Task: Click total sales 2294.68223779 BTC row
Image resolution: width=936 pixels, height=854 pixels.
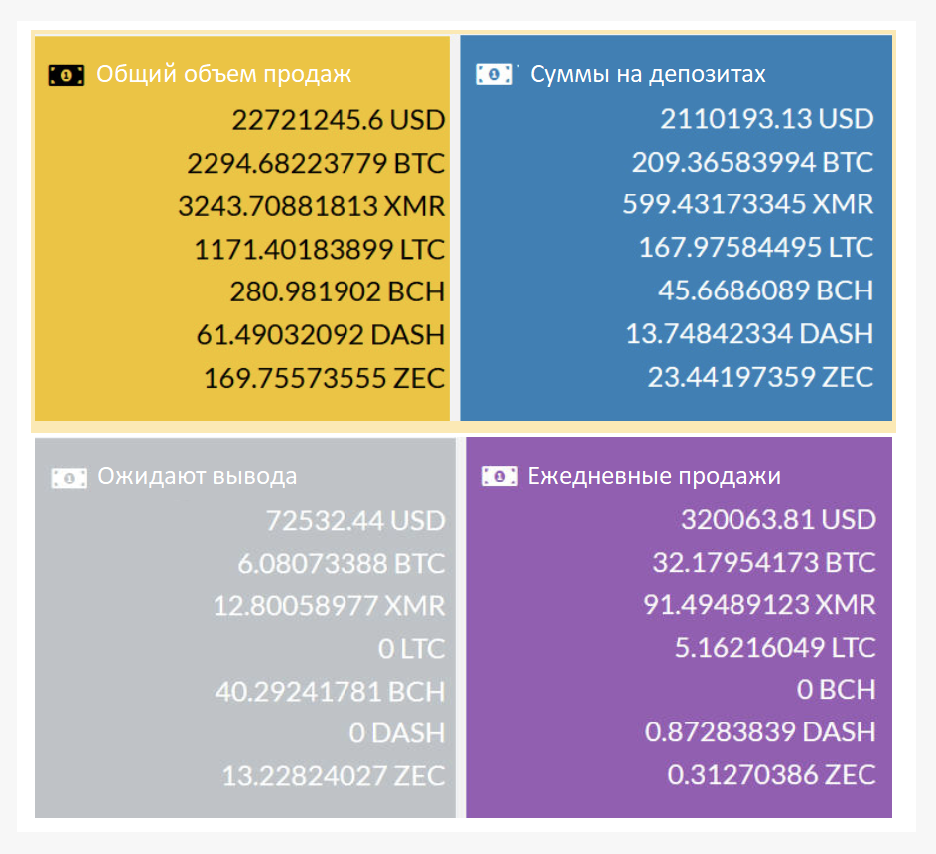Action: coord(316,163)
